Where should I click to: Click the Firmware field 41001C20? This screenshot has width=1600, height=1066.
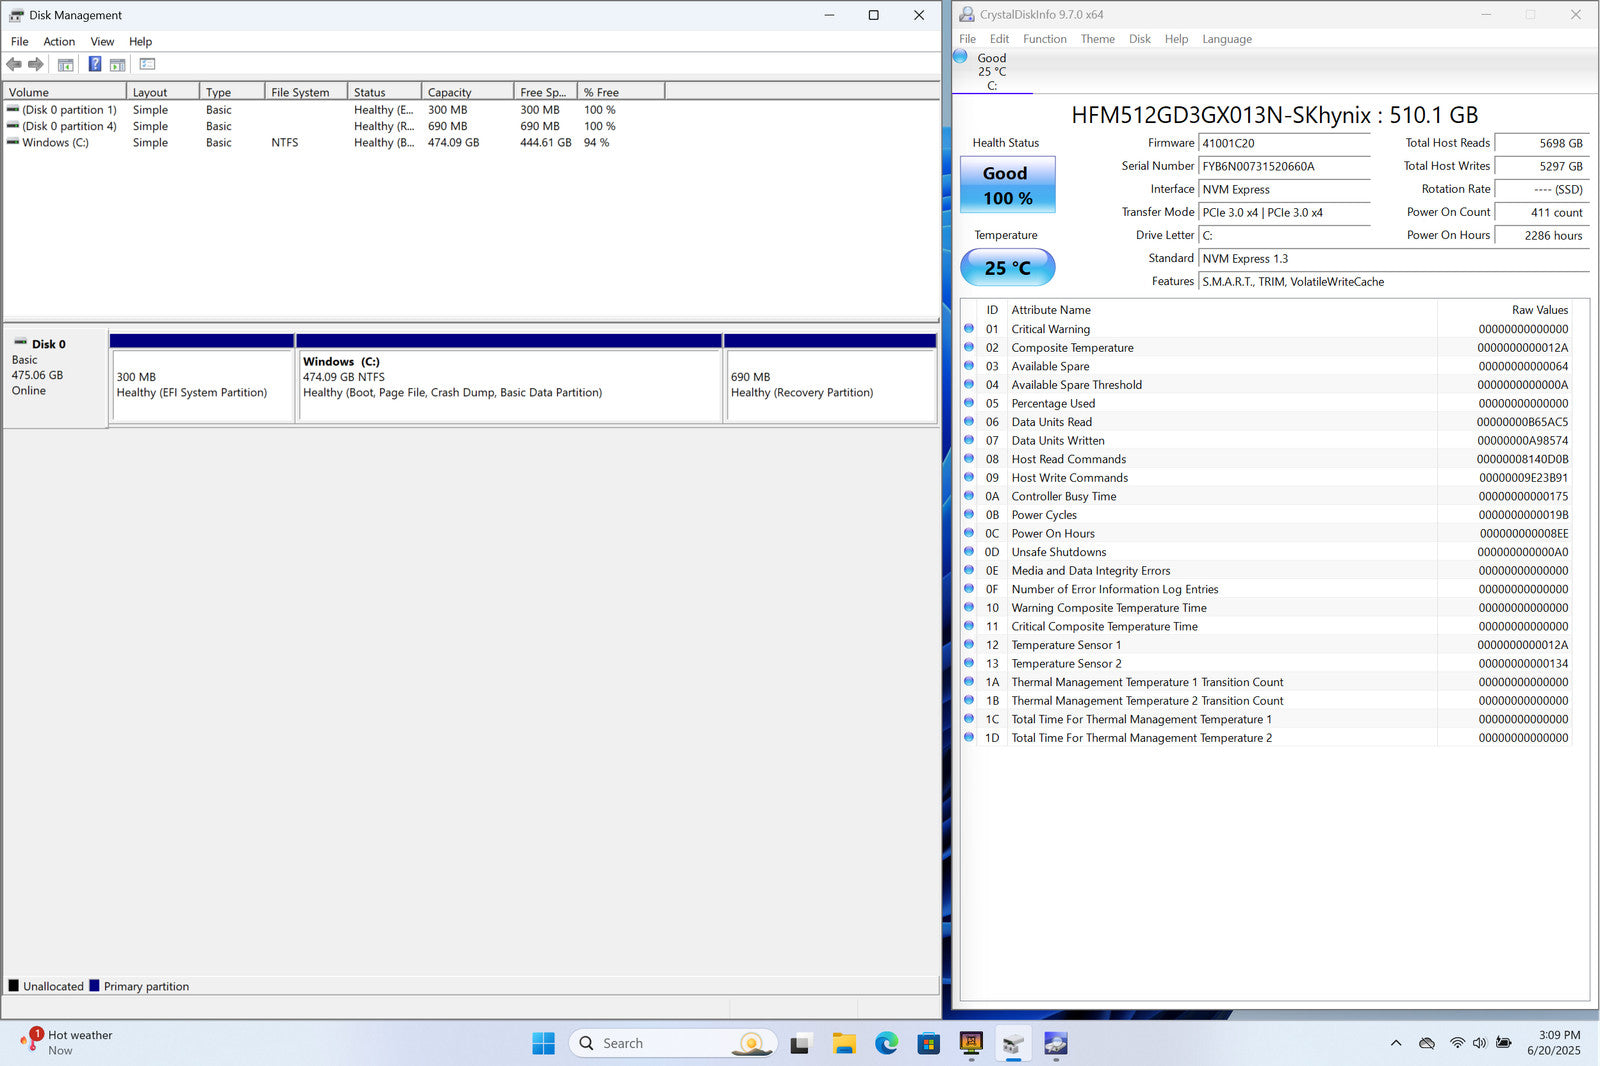coord(1284,143)
